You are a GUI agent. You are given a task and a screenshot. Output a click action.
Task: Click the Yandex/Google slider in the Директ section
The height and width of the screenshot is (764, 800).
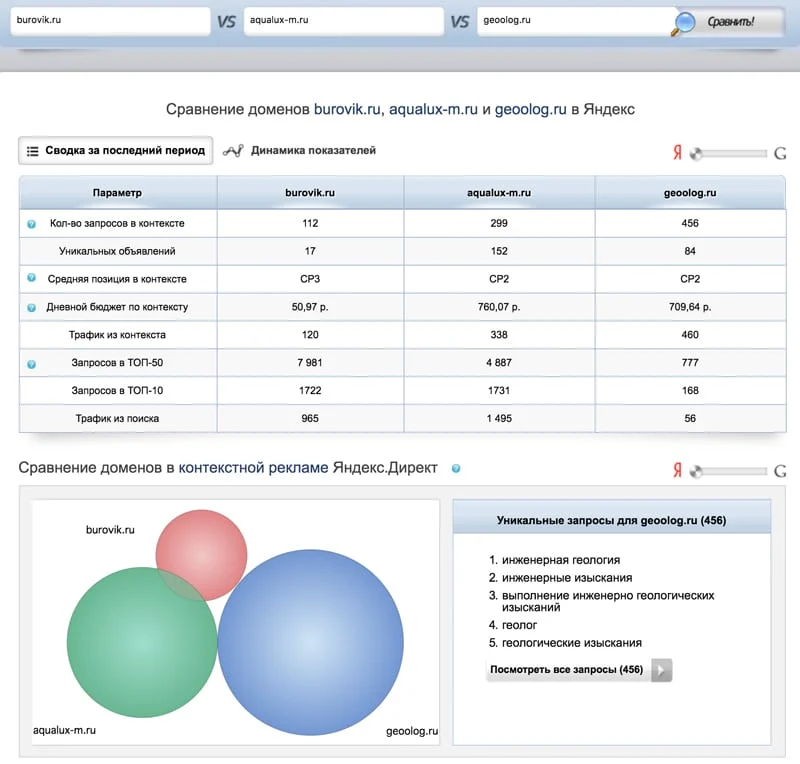point(728,471)
